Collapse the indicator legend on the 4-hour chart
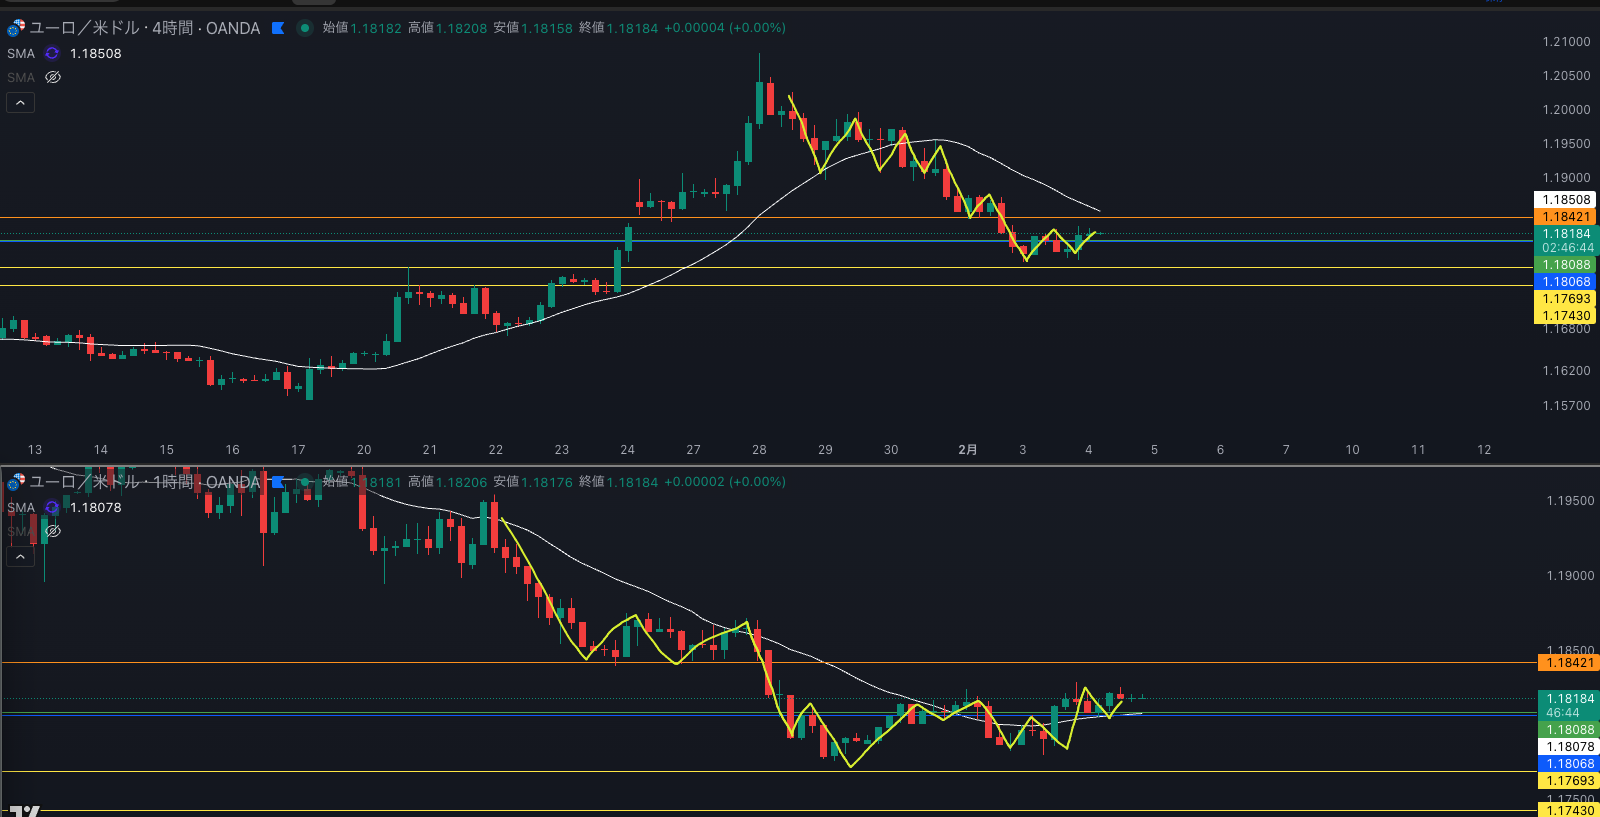Viewport: 1600px width, 817px height. coord(20,103)
